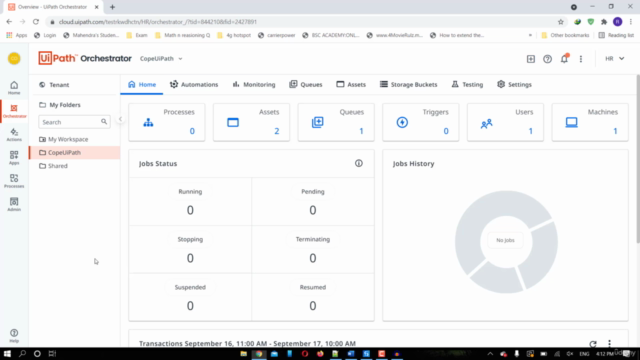640x360 pixels.
Task: Open the notifications bell
Action: [x=564, y=59]
